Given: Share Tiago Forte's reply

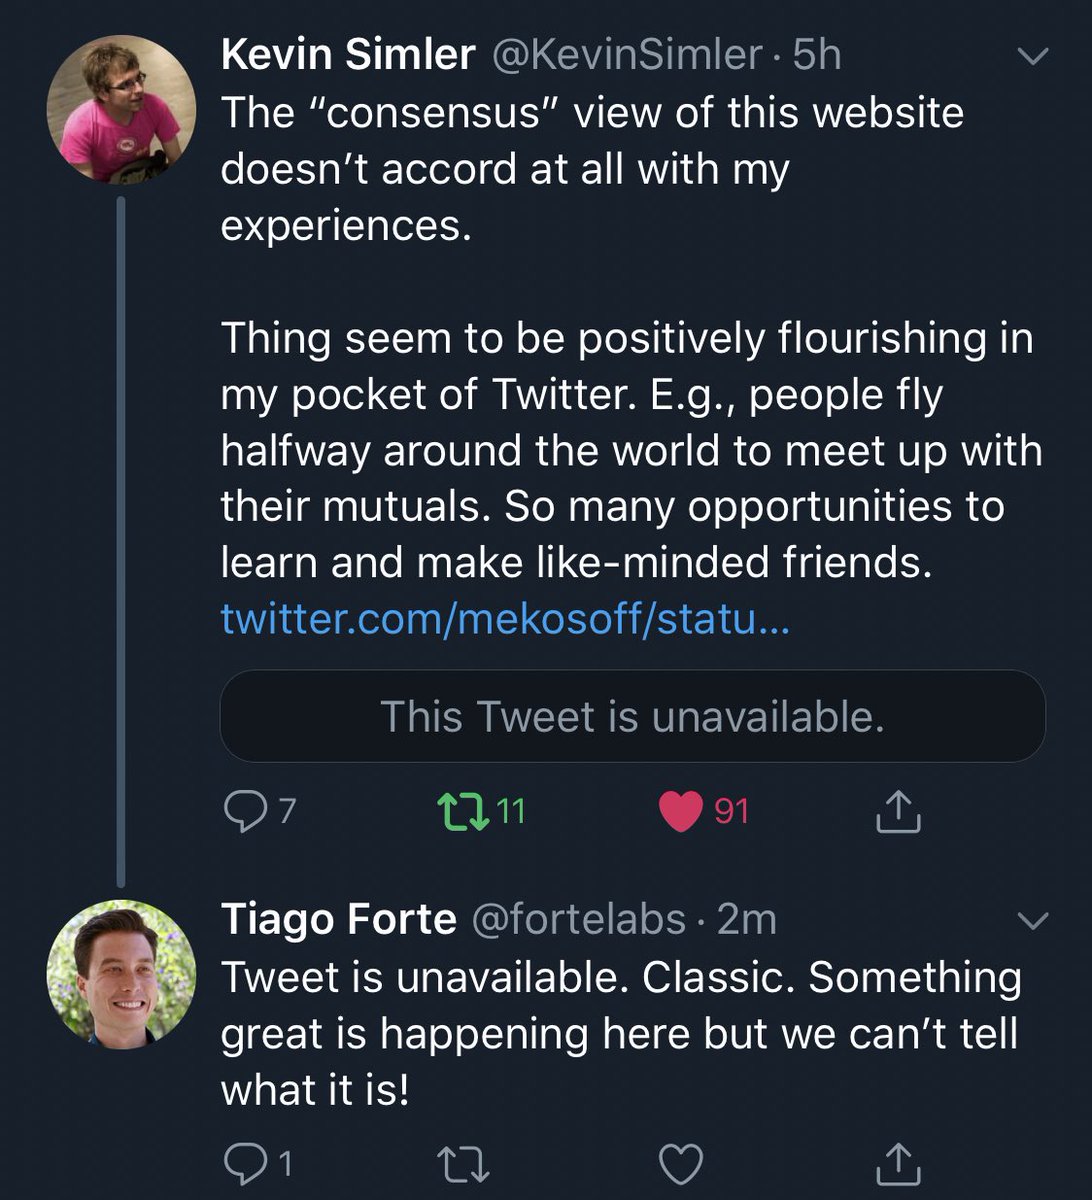Looking at the screenshot, I should point(897,1163).
